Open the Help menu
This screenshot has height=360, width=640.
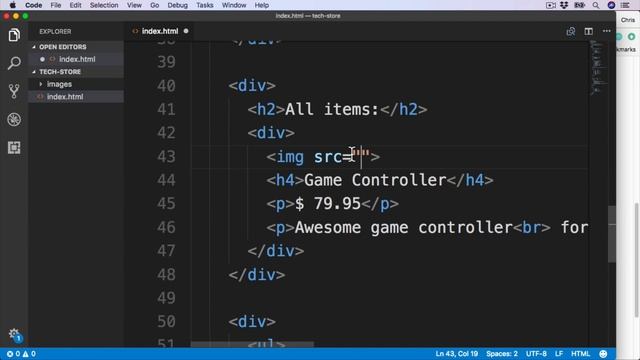pos(262,5)
